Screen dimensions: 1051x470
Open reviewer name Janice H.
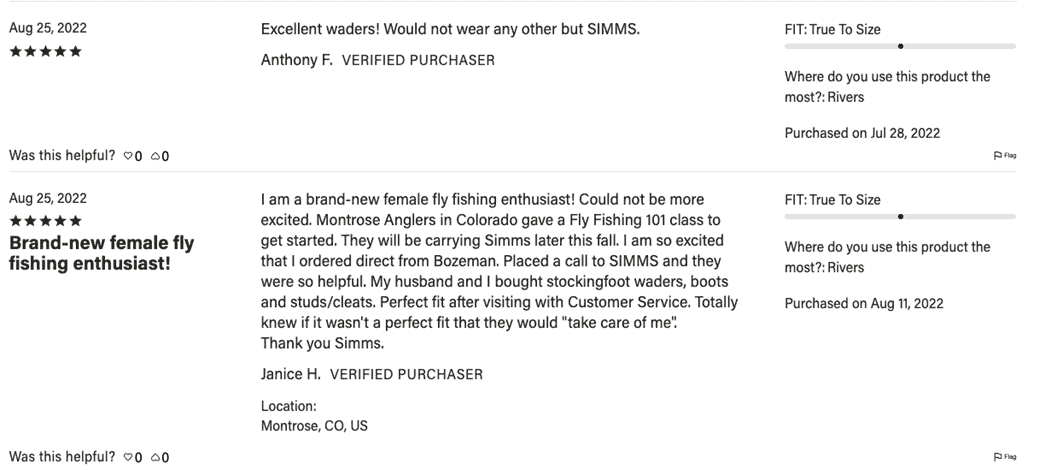coord(292,374)
